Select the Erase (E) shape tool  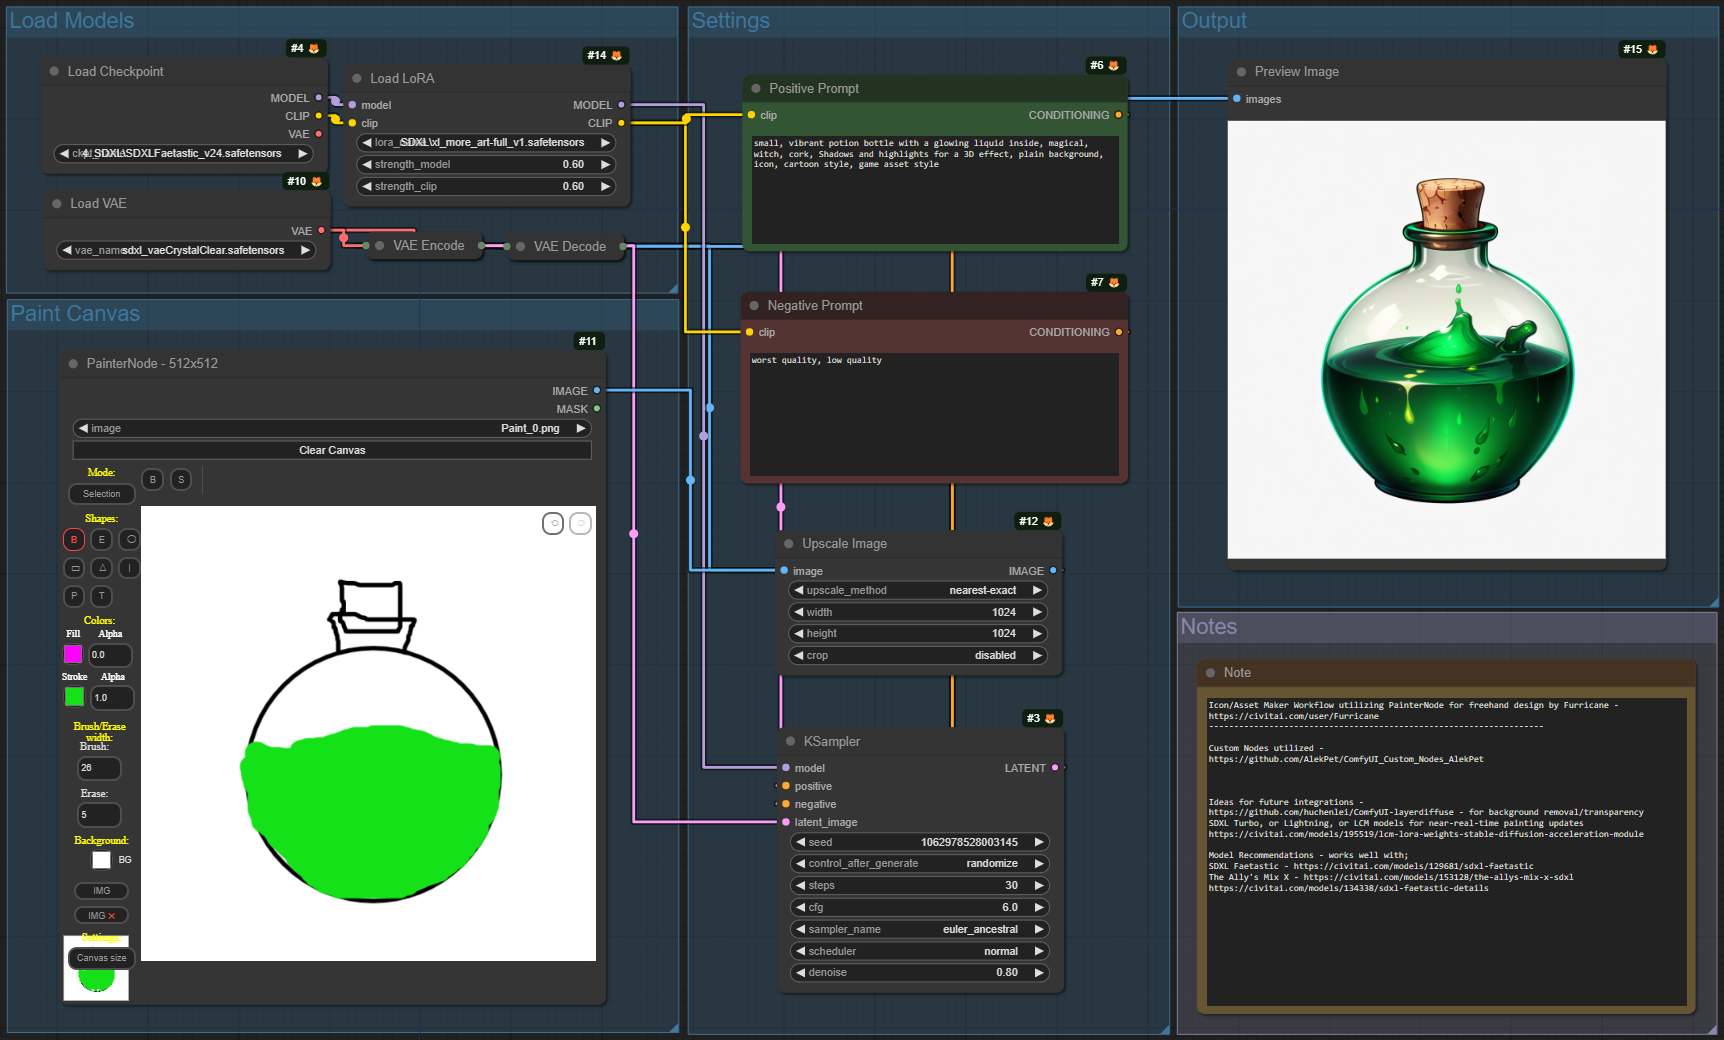click(101, 540)
